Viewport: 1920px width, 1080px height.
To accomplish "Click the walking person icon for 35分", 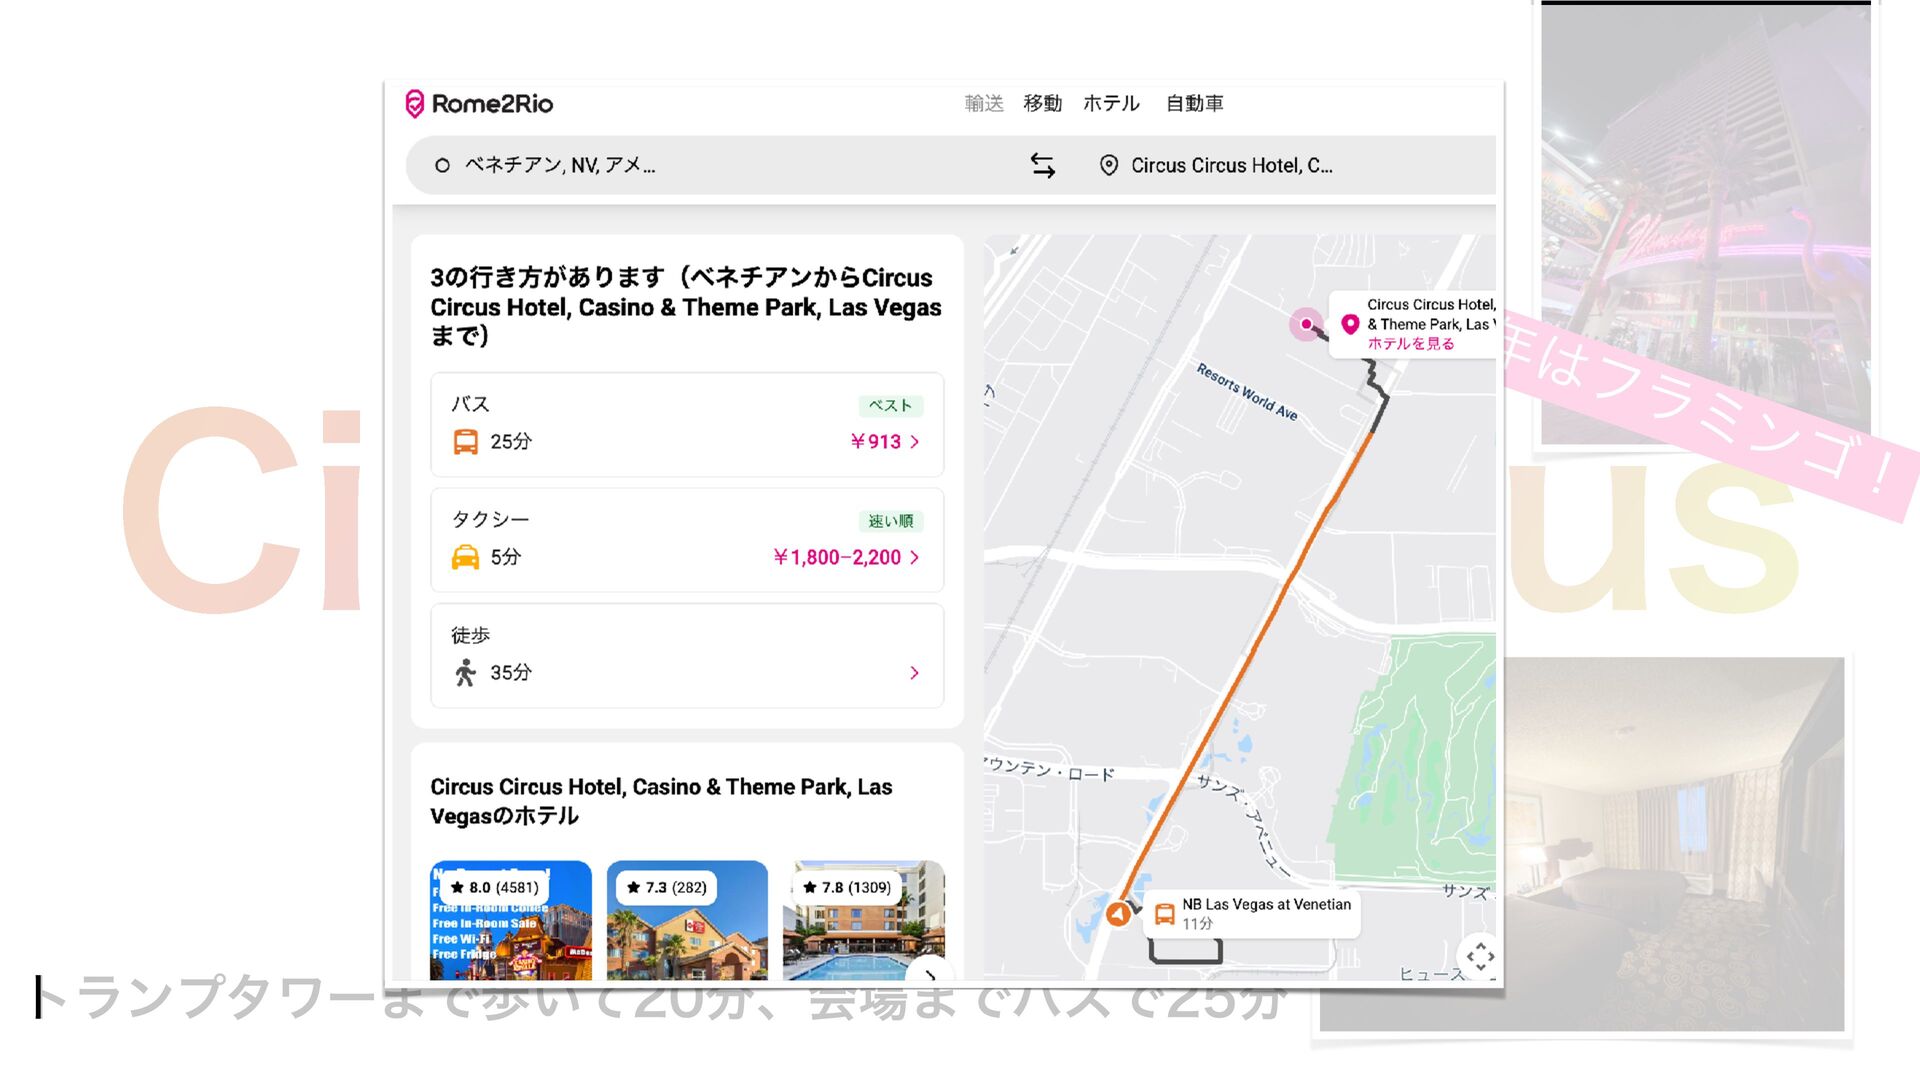I will pyautogui.click(x=465, y=673).
